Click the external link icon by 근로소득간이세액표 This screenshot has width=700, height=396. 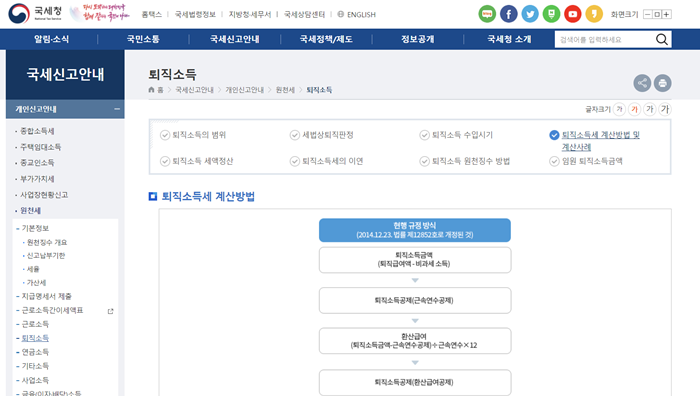(111, 311)
